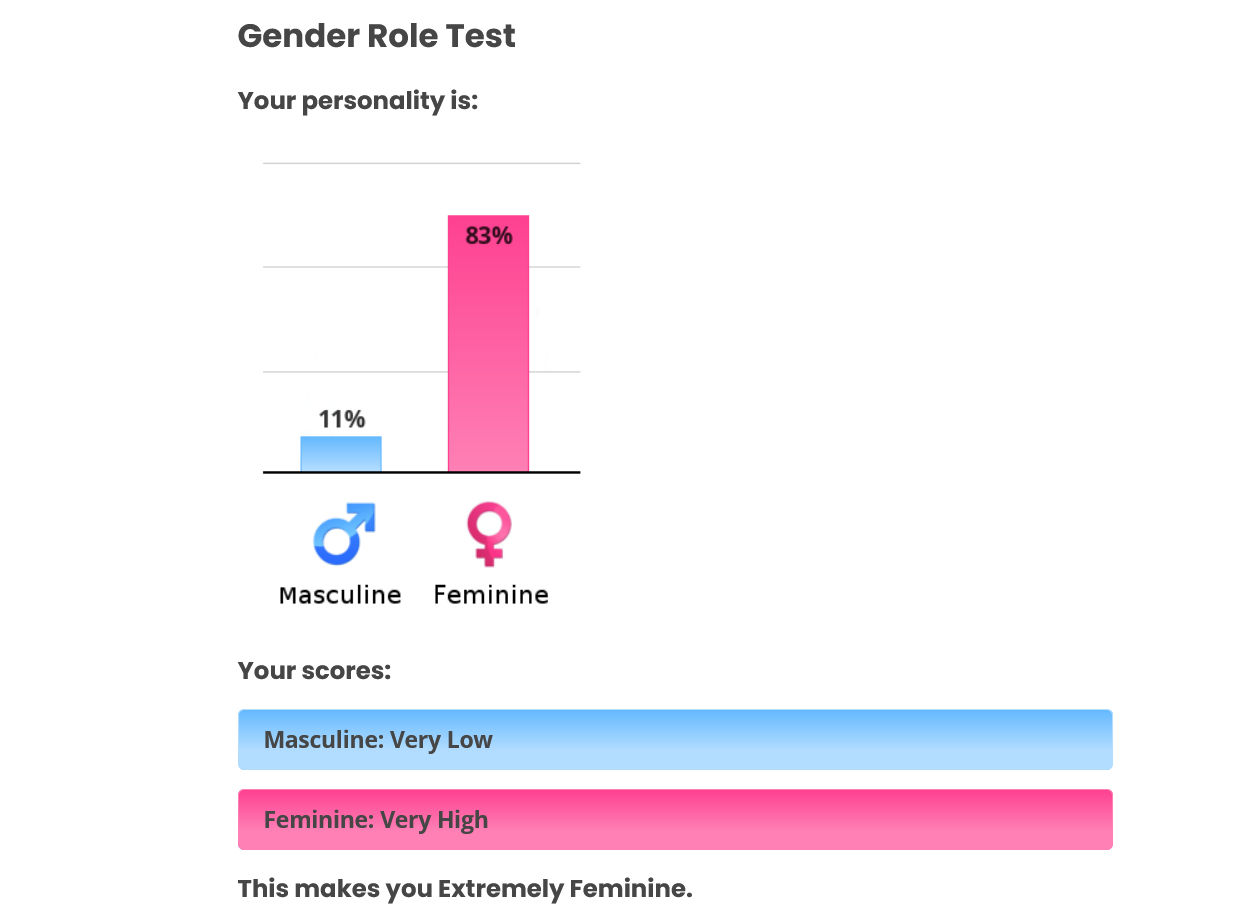This screenshot has width=1252, height=921.
Task: Click the pink female symbol icon
Action: coord(489,533)
